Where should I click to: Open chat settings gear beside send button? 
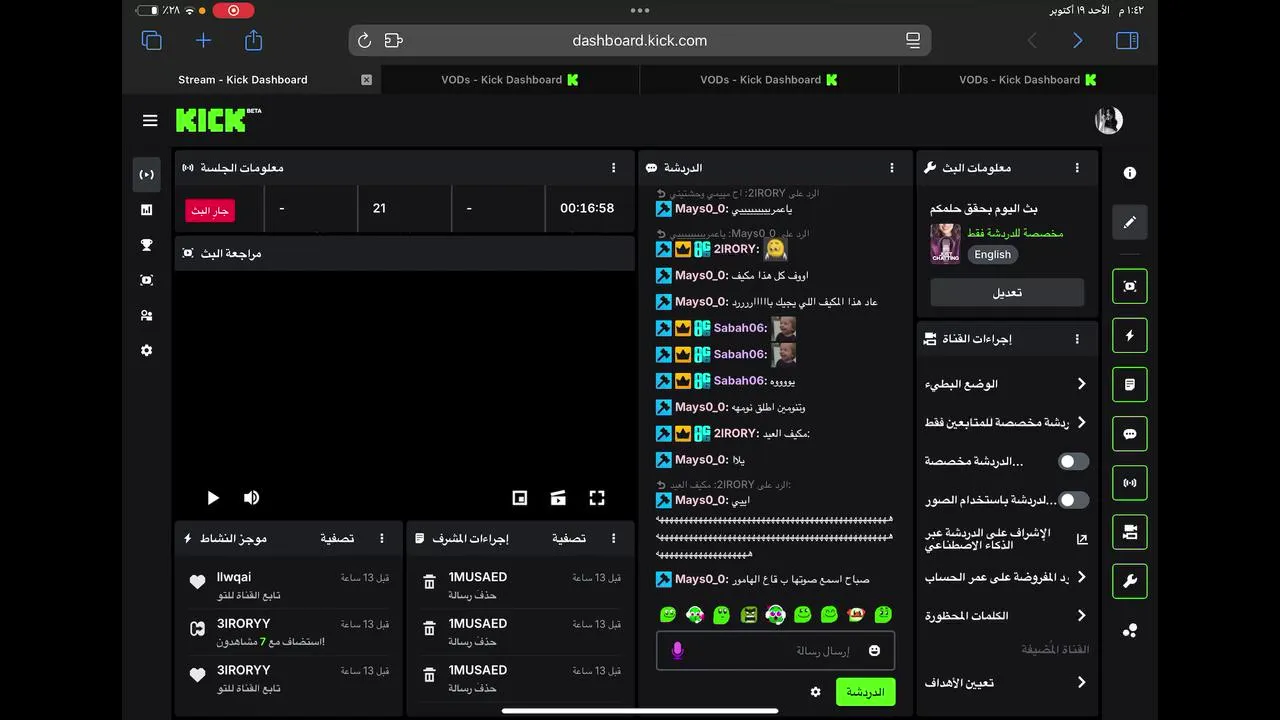(815, 692)
